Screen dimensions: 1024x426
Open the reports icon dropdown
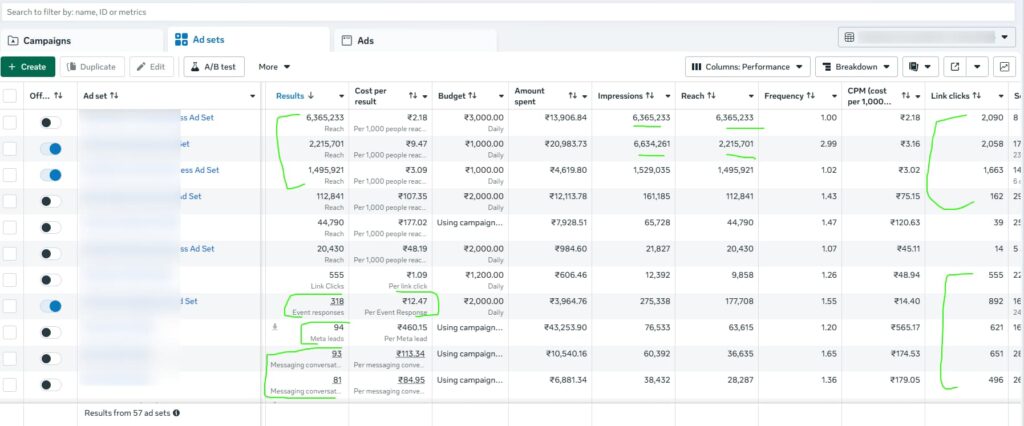tap(919, 67)
